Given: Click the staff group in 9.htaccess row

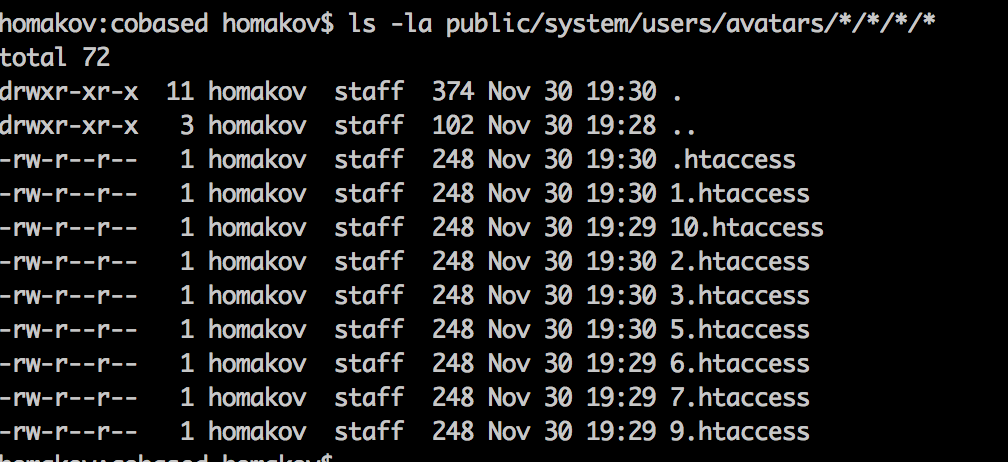Looking at the screenshot, I should click(369, 431).
